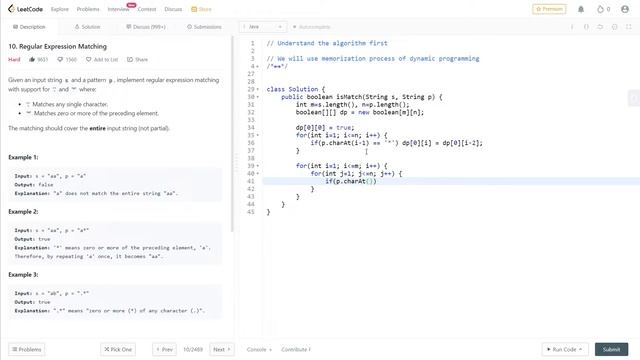Image resolution: width=640 pixels, height=360 pixels.
Task: Collapse the inner for loop at line 40
Action: point(258,174)
